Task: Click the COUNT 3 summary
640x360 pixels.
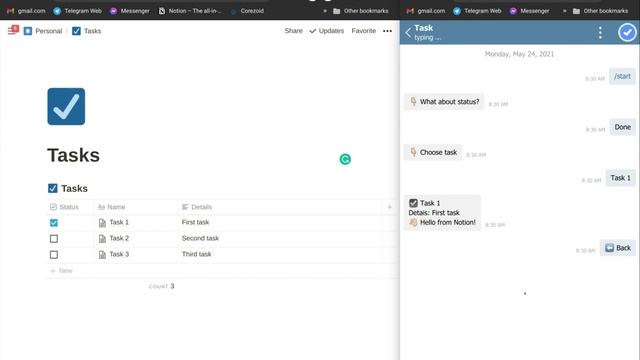Action: pos(162,286)
